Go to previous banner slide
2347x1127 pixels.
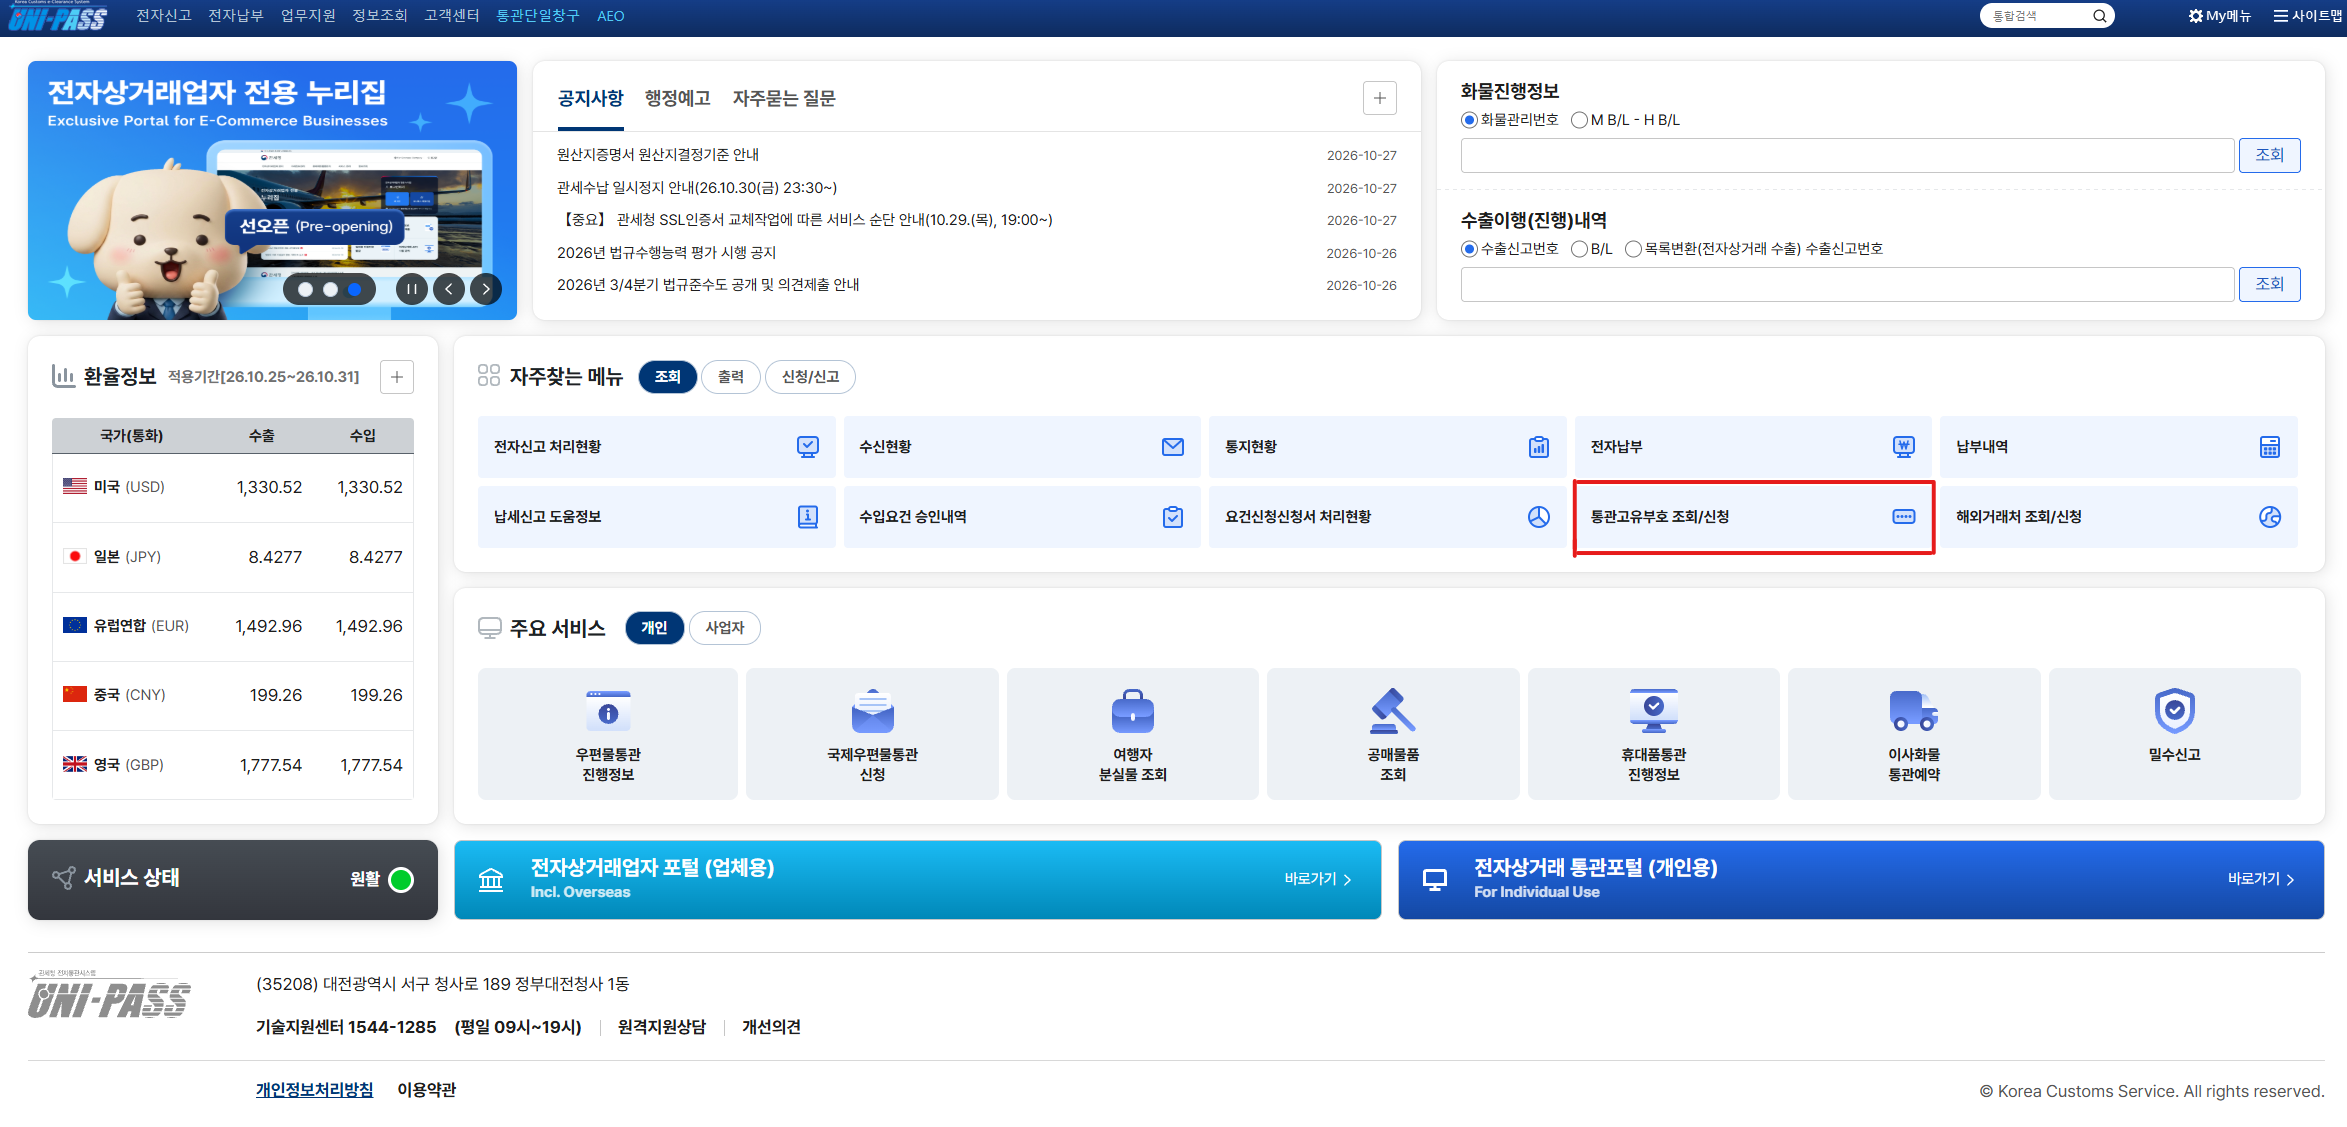pyautogui.click(x=449, y=290)
